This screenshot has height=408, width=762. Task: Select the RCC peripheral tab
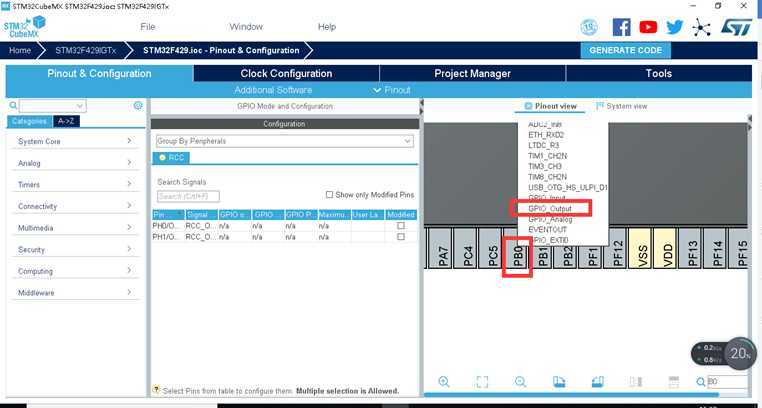point(171,157)
